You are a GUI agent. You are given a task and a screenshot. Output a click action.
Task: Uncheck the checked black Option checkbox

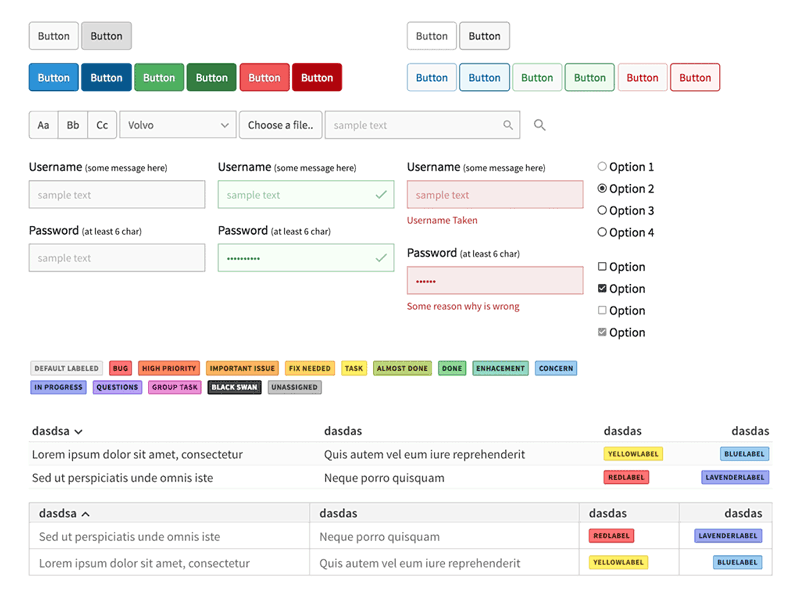click(602, 289)
